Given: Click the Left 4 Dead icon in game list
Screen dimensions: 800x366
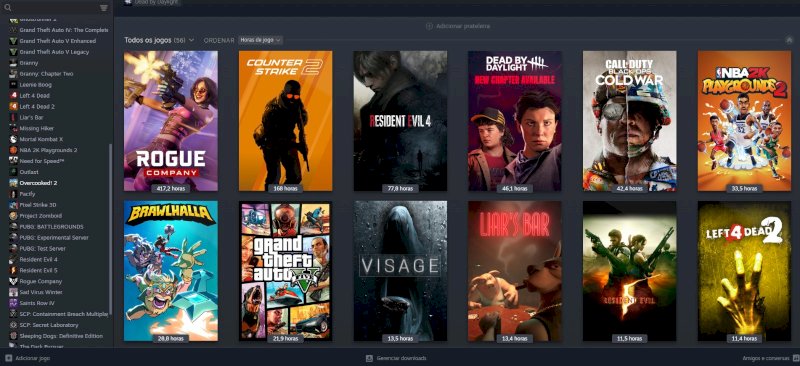Looking at the screenshot, I should click(x=13, y=95).
